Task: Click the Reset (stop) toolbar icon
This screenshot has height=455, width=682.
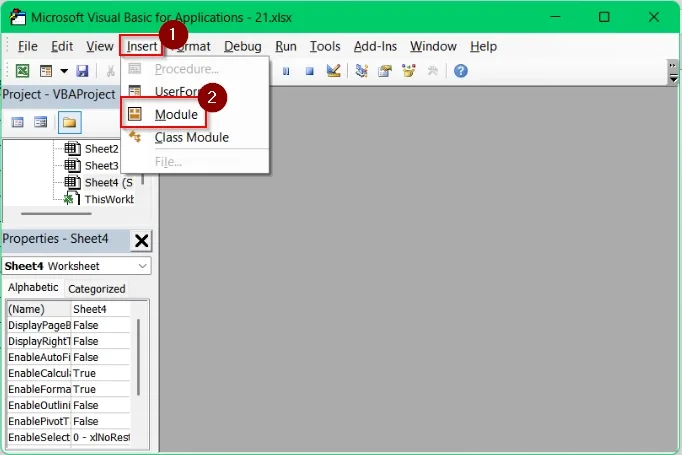Action: pyautogui.click(x=309, y=71)
